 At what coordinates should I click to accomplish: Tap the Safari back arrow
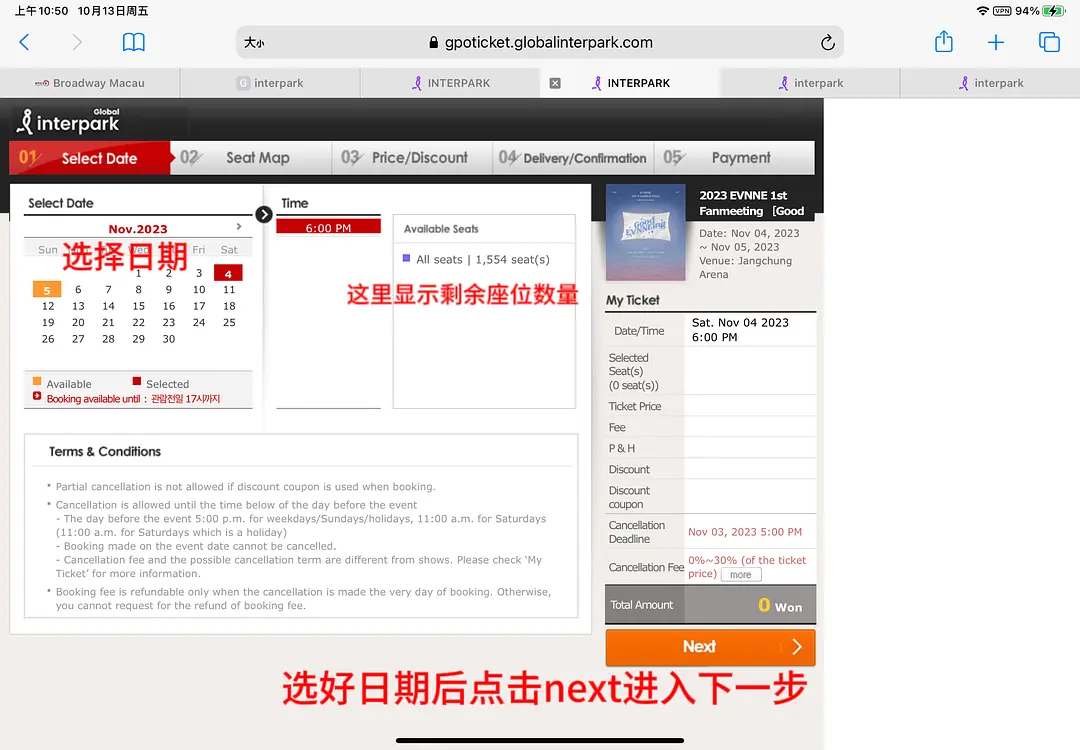click(24, 43)
